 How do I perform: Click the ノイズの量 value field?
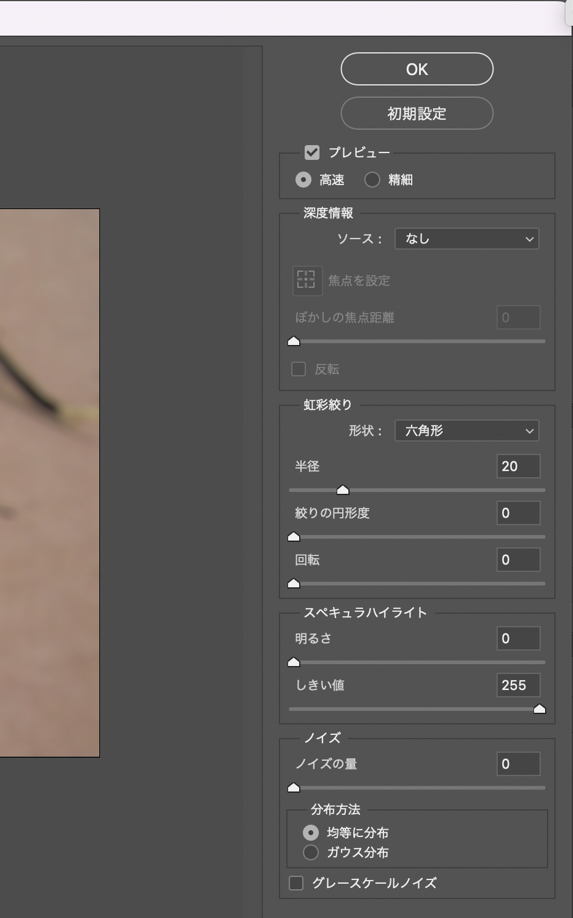[518, 763]
